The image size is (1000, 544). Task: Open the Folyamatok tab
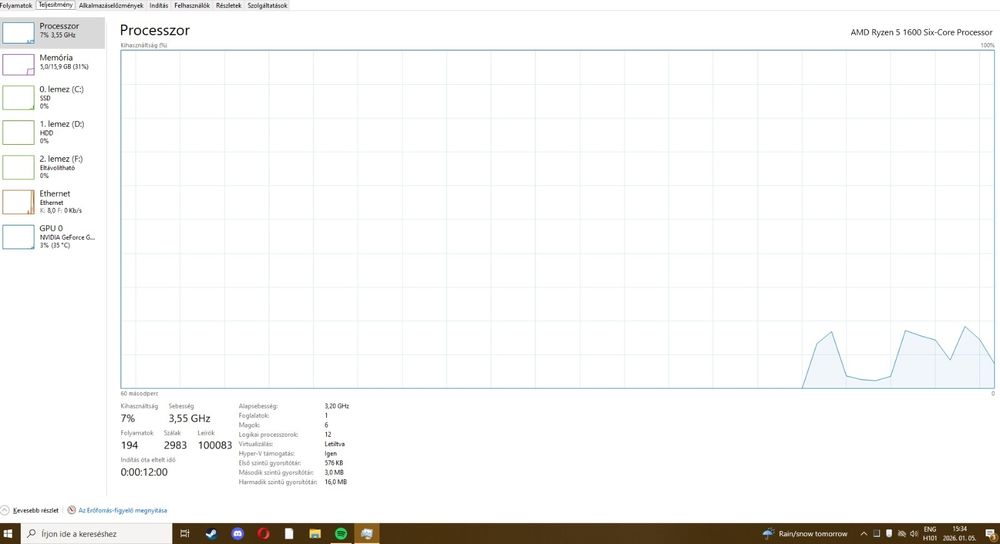click(16, 5)
